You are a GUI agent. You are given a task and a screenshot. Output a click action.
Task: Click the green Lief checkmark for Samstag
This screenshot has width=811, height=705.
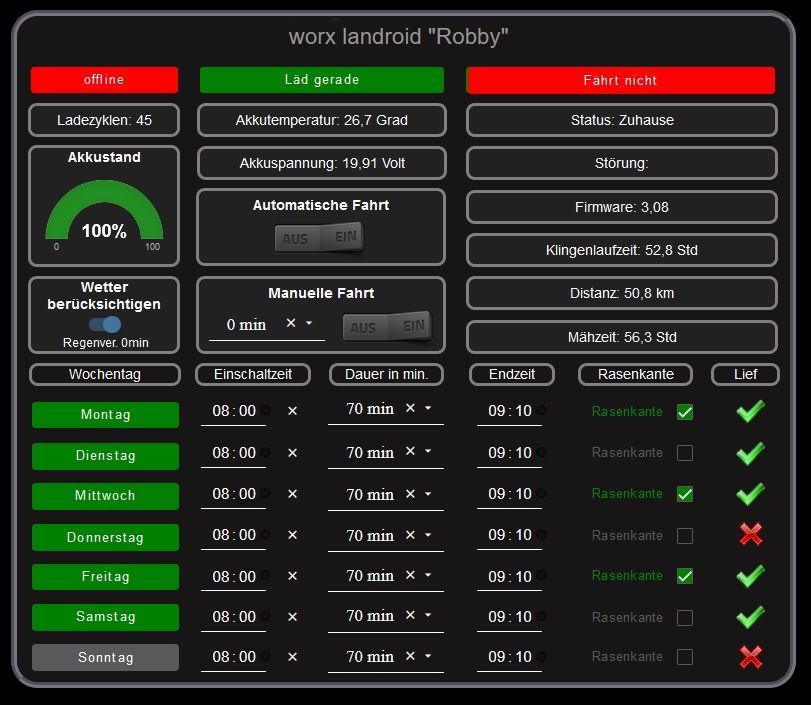(x=750, y=617)
